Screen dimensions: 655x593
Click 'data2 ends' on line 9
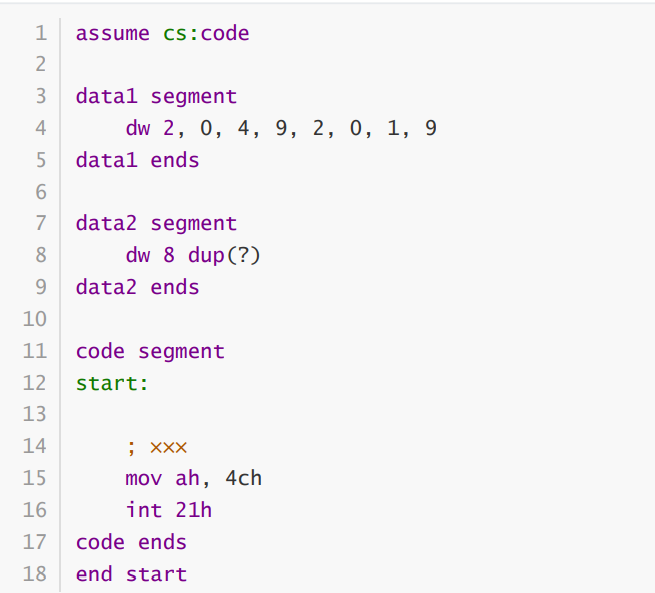pyautogui.click(x=137, y=287)
